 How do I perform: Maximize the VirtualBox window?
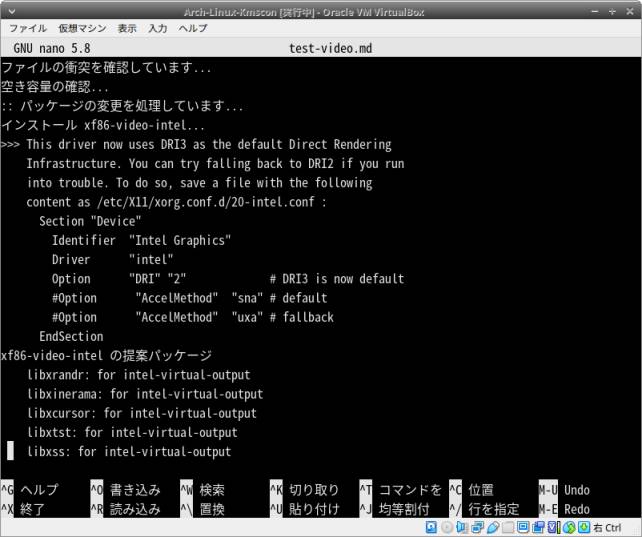(x=612, y=11)
